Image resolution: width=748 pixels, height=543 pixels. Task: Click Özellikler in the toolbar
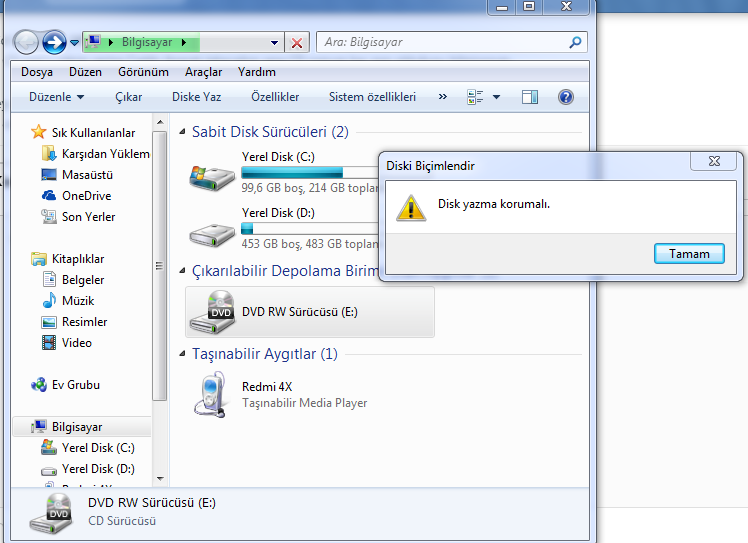[x=275, y=97]
